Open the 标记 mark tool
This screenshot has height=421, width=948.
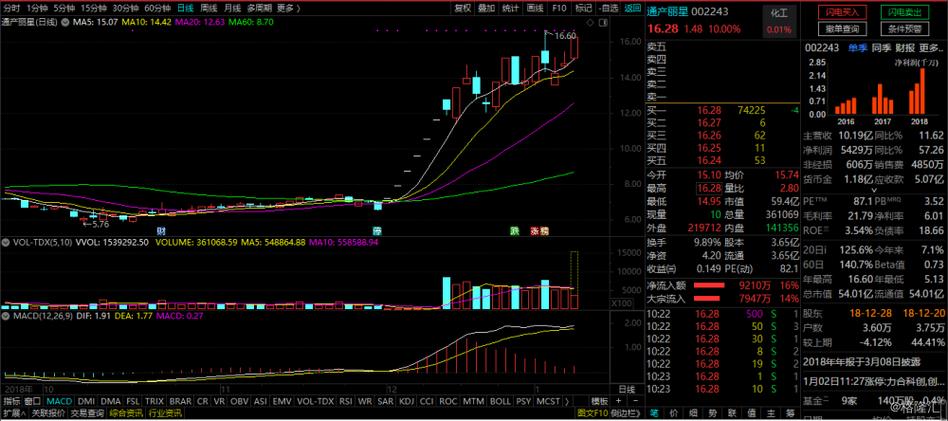click(x=583, y=8)
